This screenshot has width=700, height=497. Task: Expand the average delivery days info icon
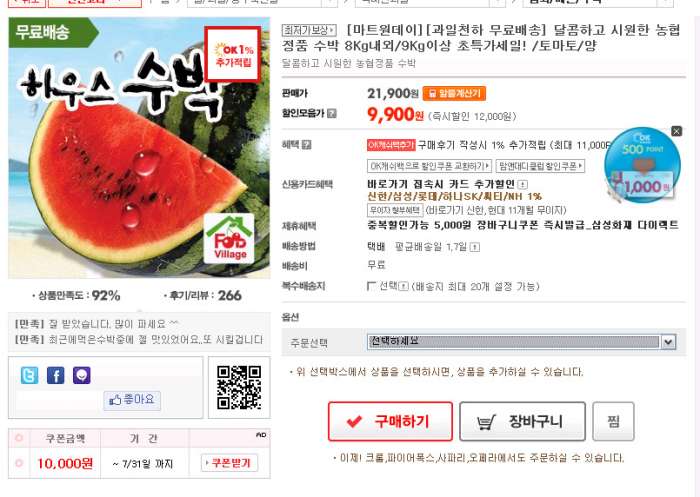475,246
